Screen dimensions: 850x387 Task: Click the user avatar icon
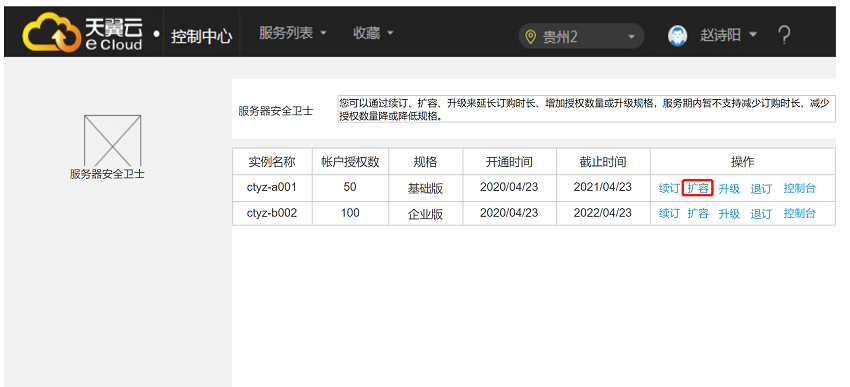click(678, 36)
